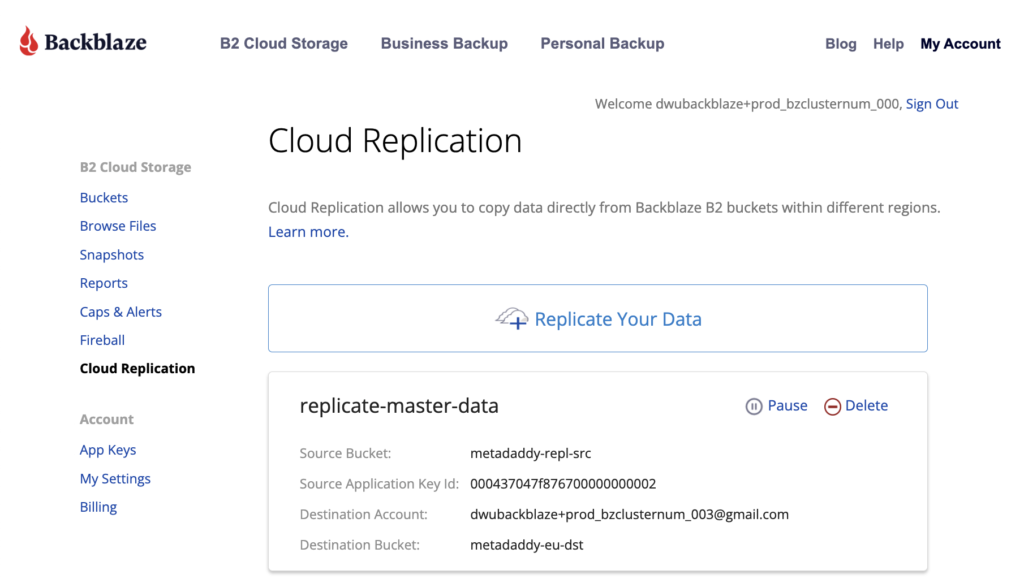Open the Snapshots page
This screenshot has height=579, width=1024.
pyautogui.click(x=112, y=255)
